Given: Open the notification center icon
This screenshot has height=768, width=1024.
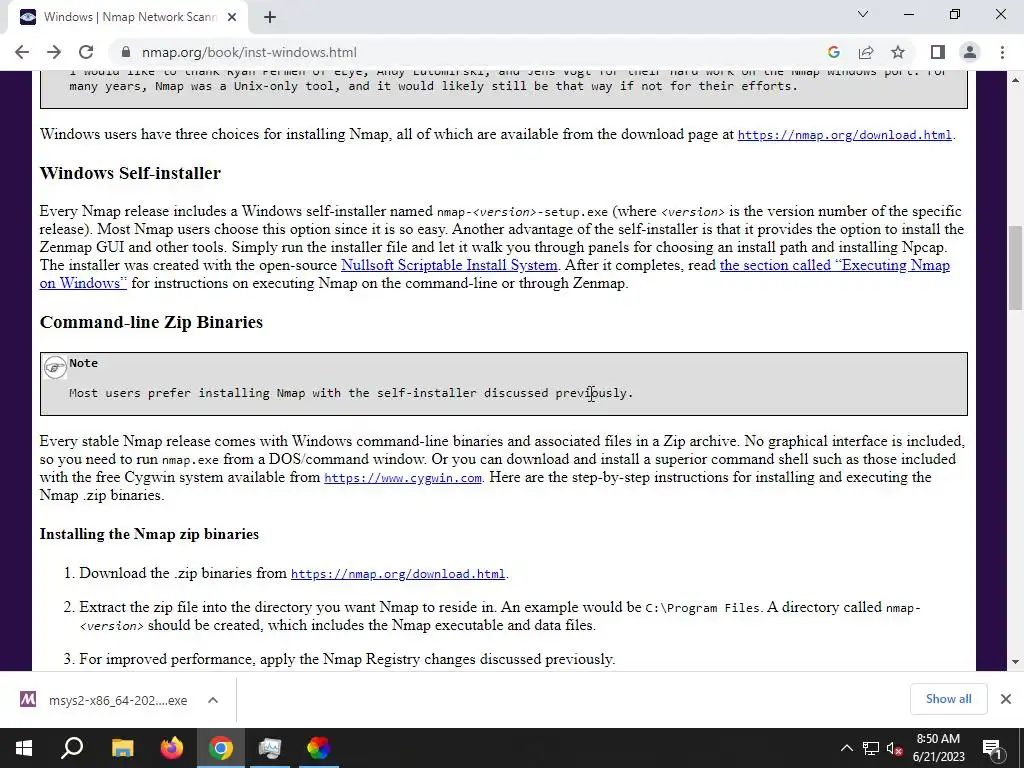Looking at the screenshot, I should [992, 748].
